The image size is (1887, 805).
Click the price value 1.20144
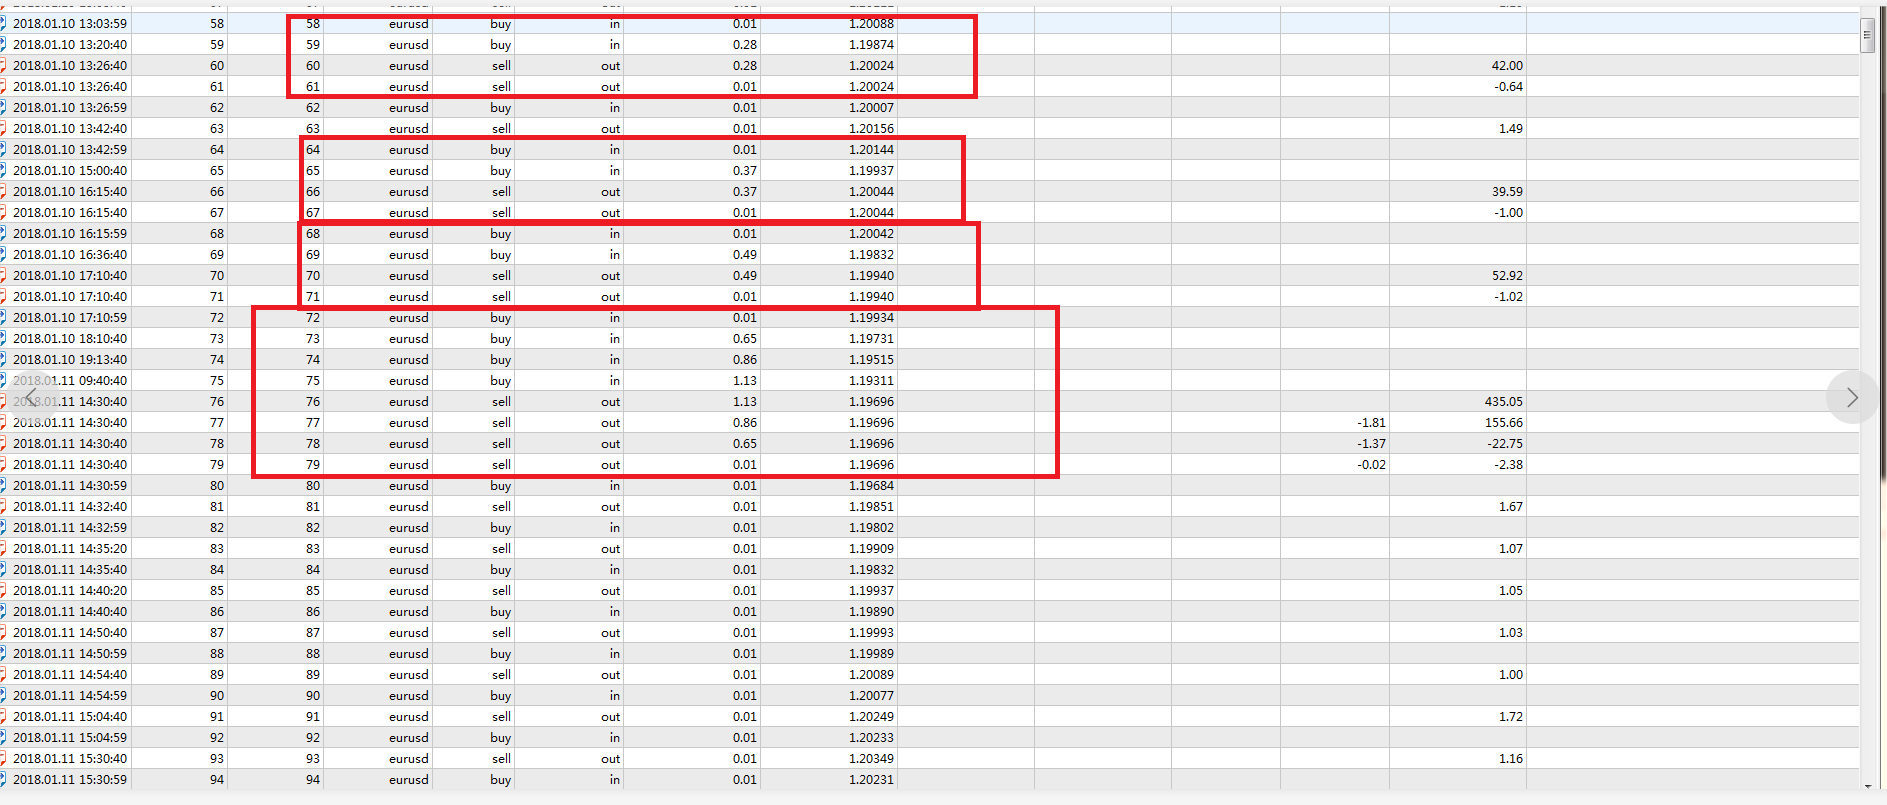pyautogui.click(x=871, y=149)
